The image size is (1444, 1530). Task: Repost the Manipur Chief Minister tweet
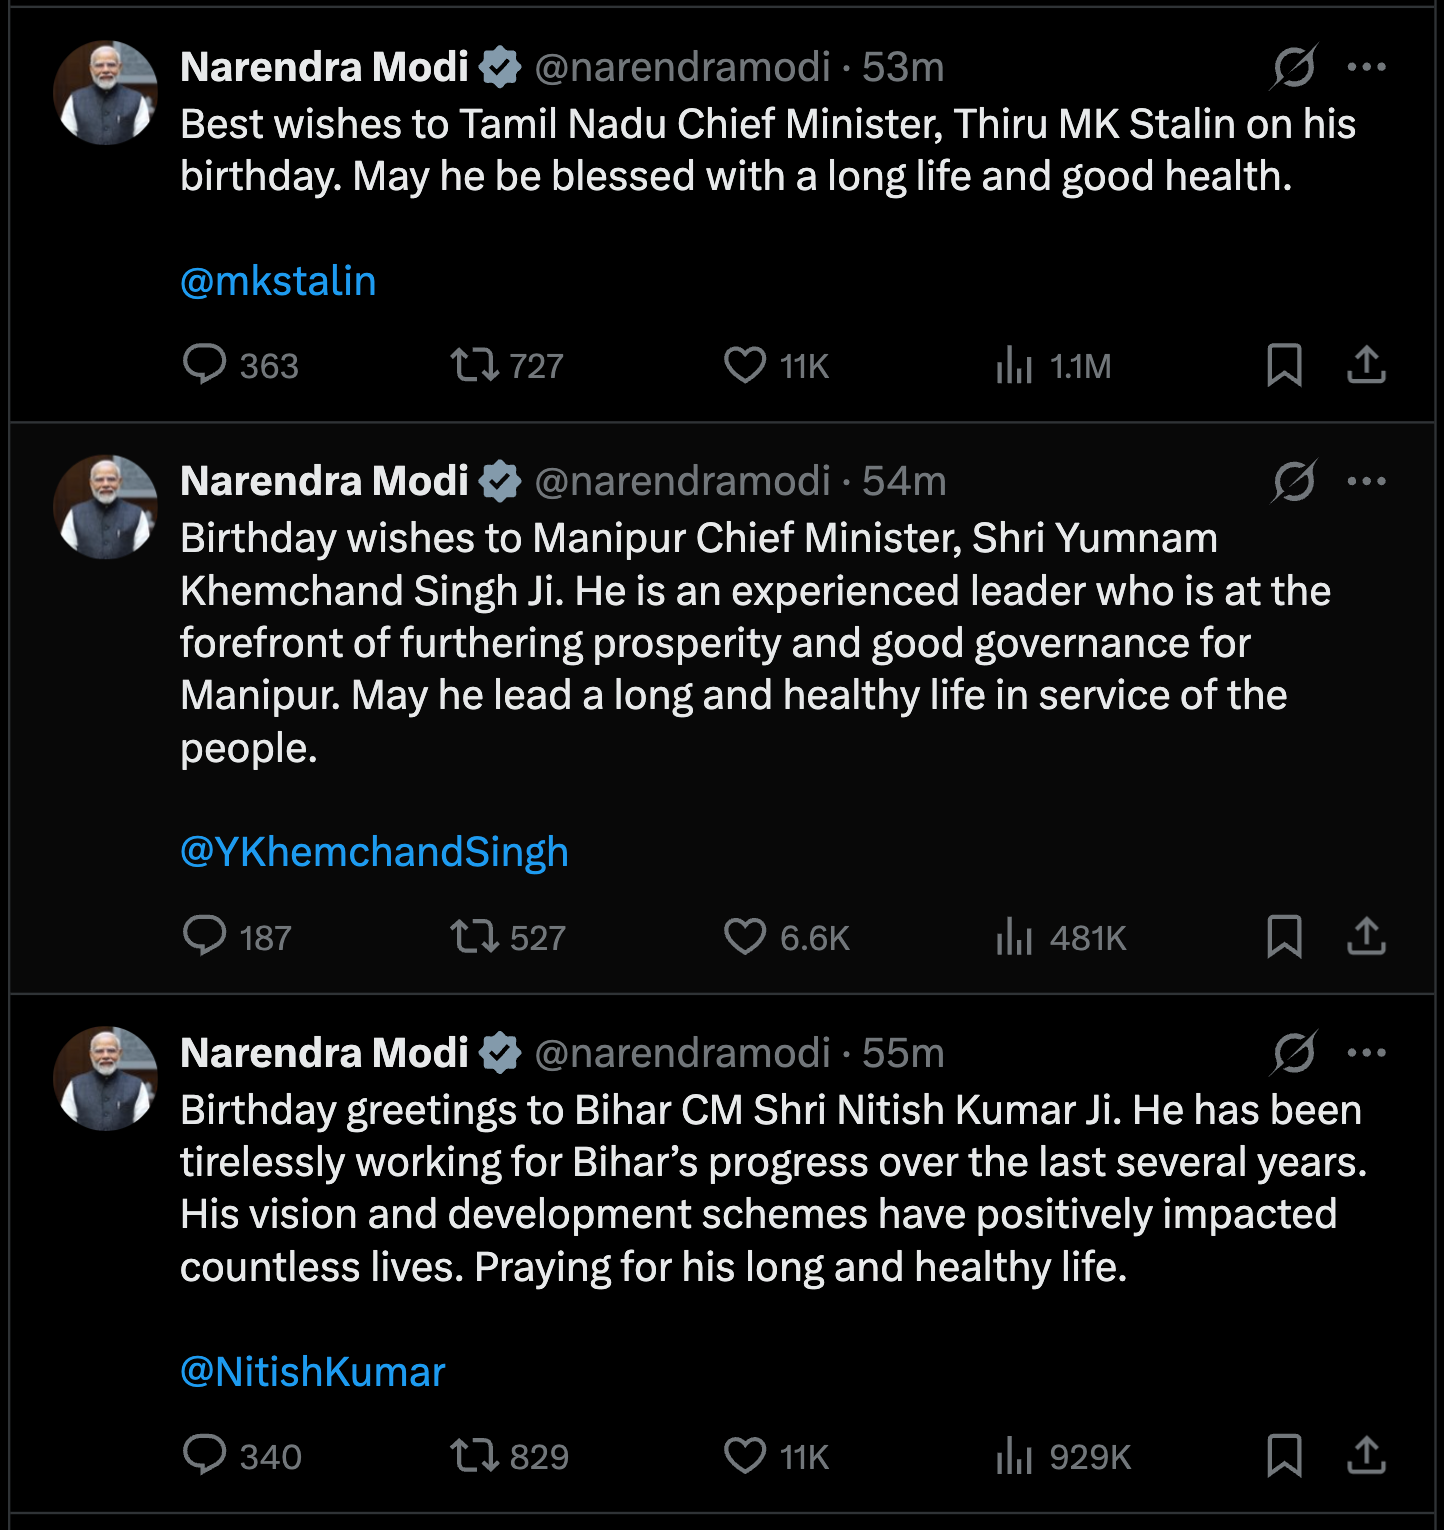[474, 937]
